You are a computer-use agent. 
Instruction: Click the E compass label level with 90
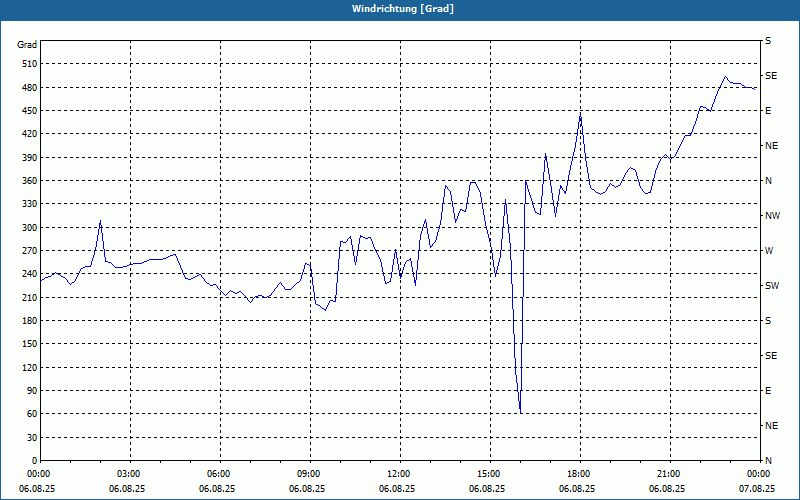click(768, 391)
